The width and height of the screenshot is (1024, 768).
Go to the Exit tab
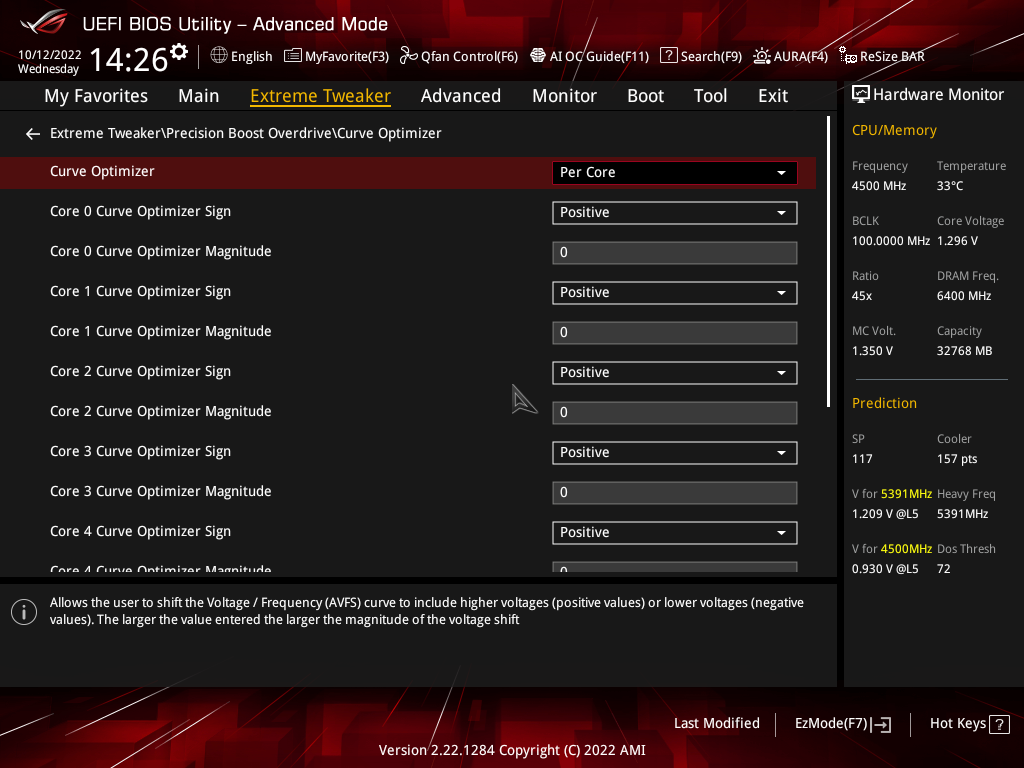point(773,96)
